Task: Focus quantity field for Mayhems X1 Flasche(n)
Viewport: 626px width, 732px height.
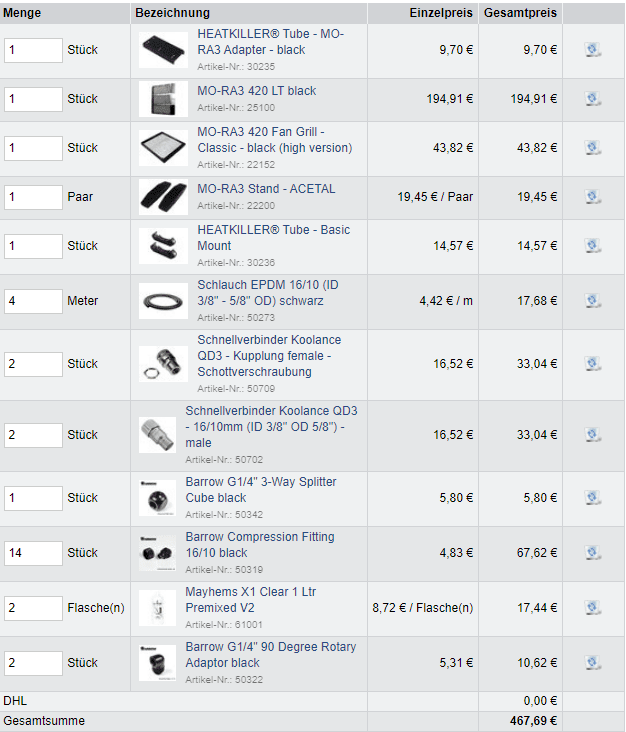Action: [x=33, y=609]
